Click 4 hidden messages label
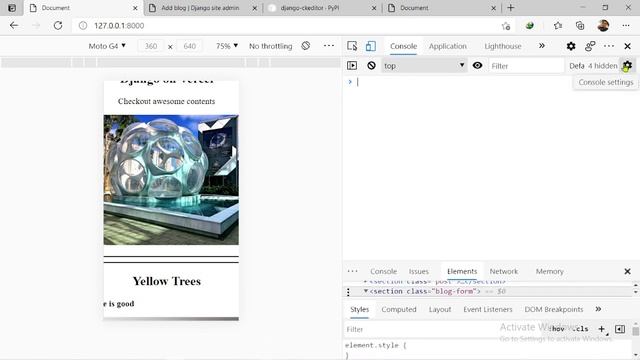Image resolution: width=640 pixels, height=360 pixels. [602, 66]
